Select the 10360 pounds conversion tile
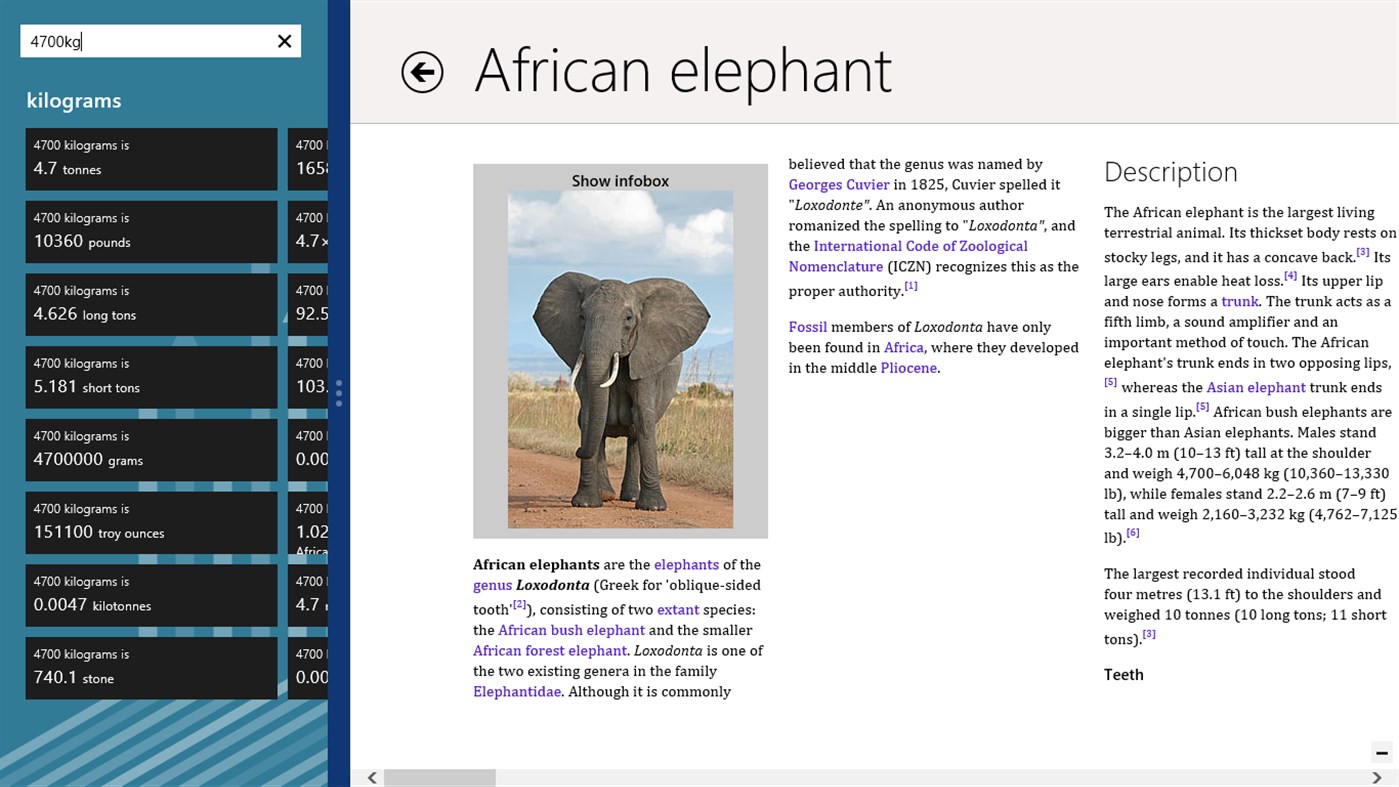This screenshot has width=1399, height=787. click(151, 231)
